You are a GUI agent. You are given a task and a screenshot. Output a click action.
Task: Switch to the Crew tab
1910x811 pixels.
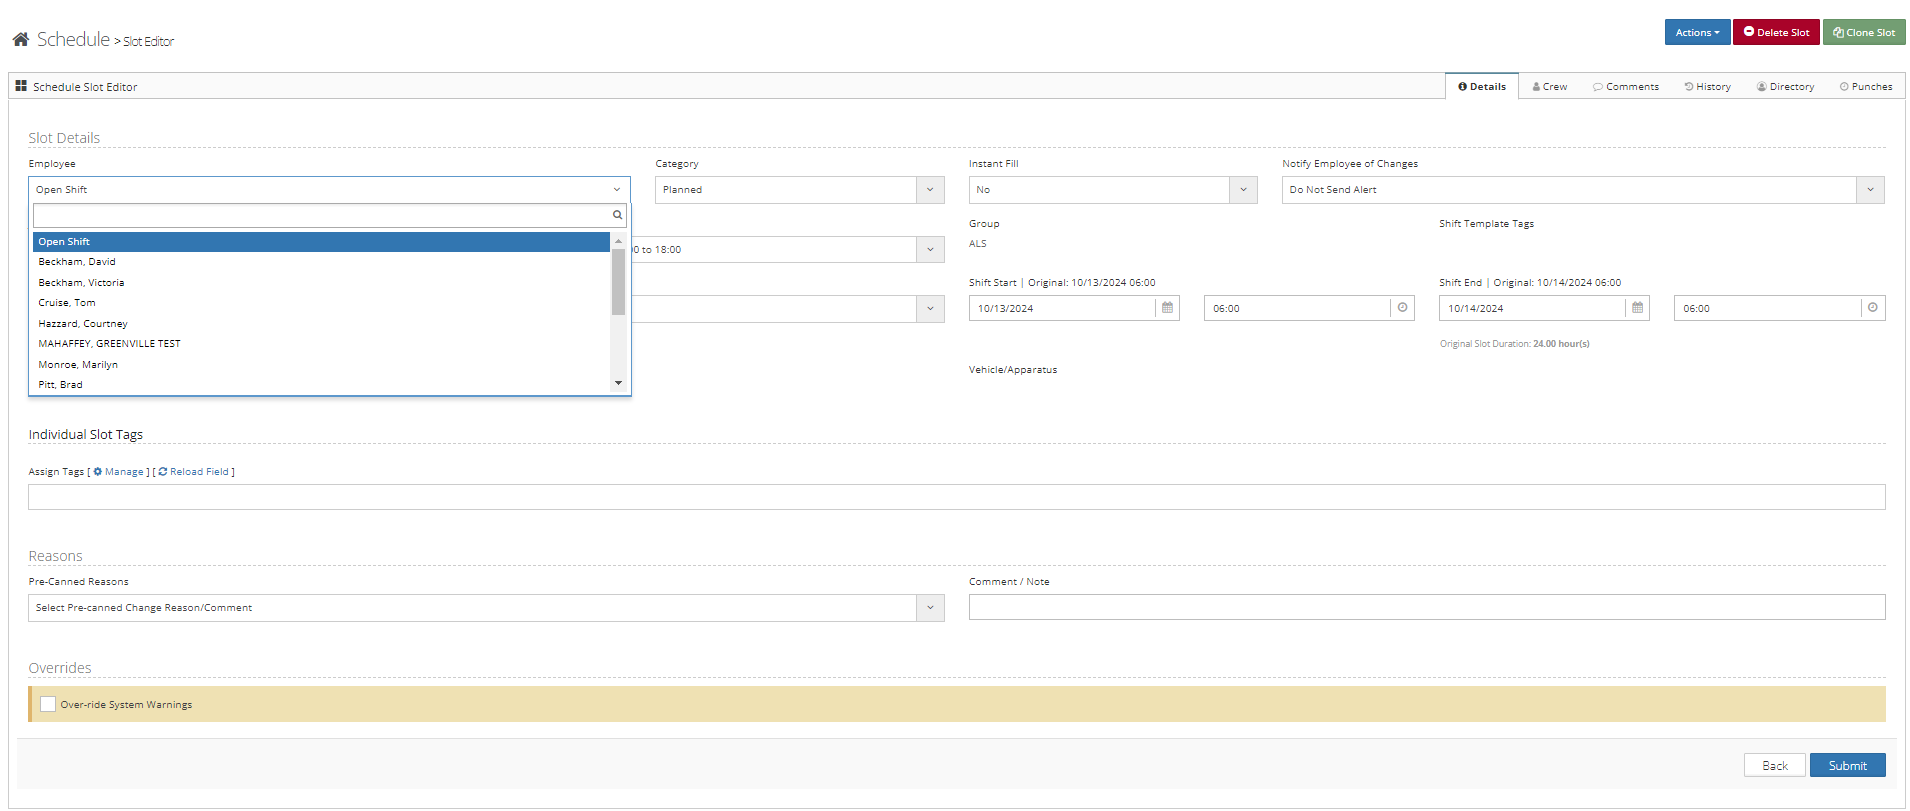pyautogui.click(x=1550, y=87)
